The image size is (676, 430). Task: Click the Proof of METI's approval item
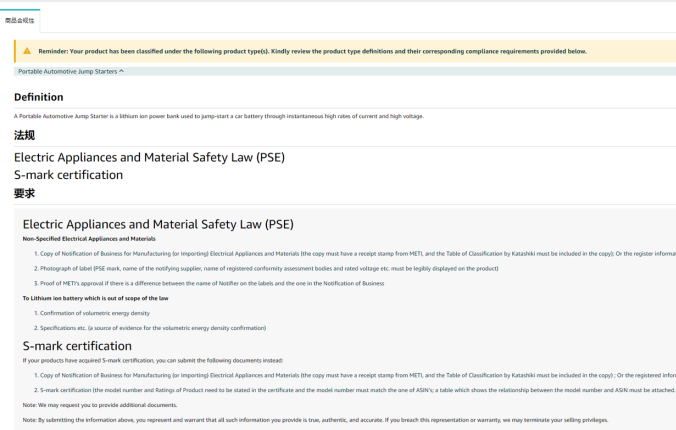[x=209, y=283]
